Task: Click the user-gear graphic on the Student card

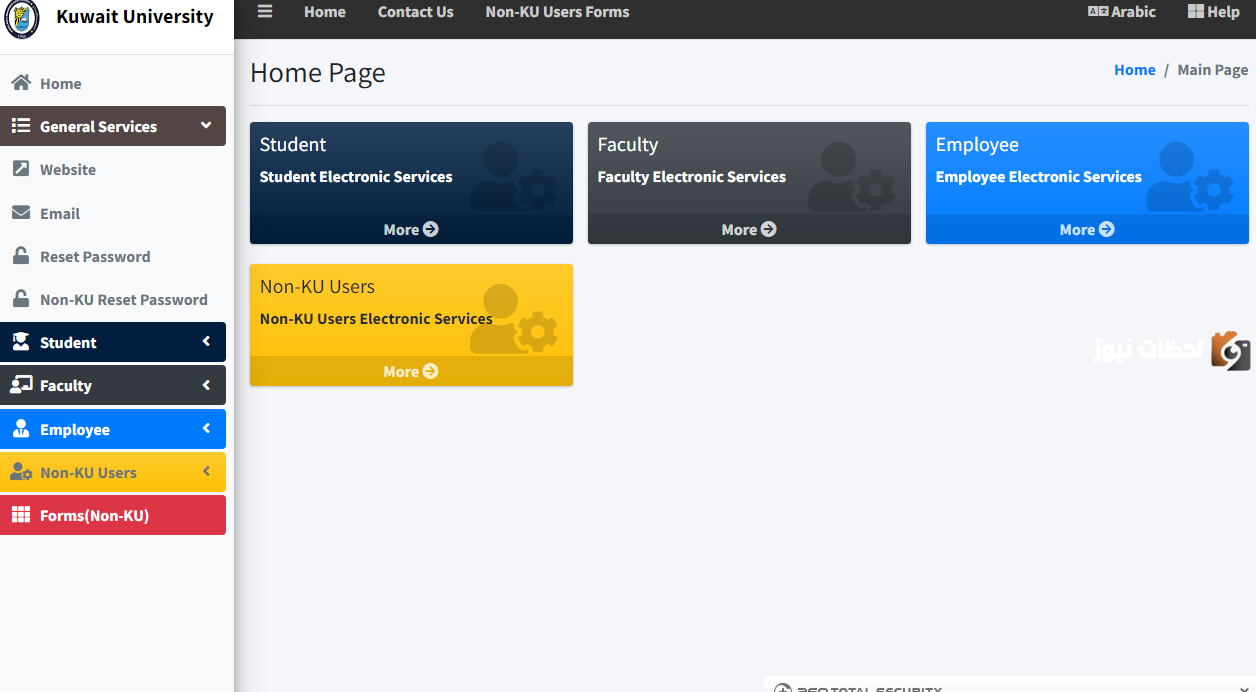Action: (x=514, y=177)
